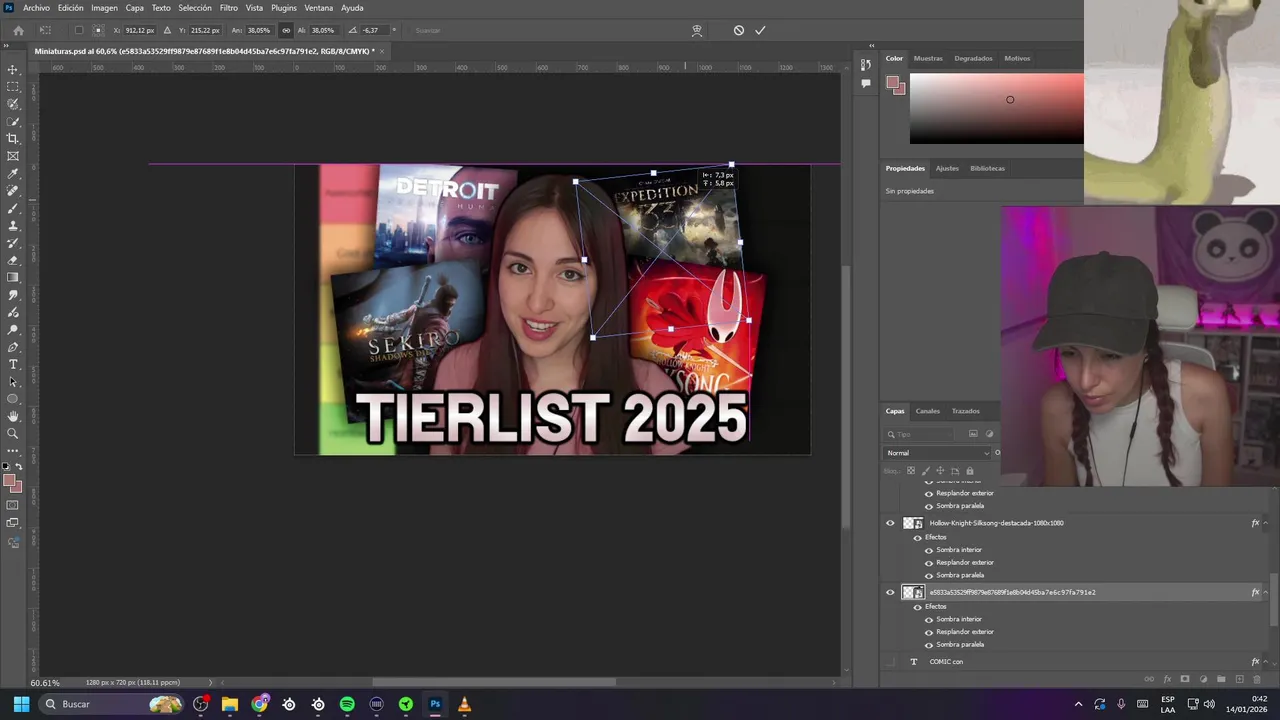Select the Rectangular Marquee tool
The height and width of the screenshot is (720, 1280).
(13, 86)
